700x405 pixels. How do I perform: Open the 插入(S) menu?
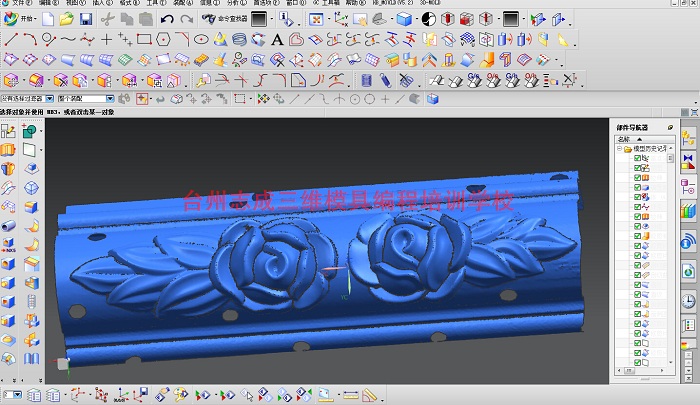pos(102,2)
